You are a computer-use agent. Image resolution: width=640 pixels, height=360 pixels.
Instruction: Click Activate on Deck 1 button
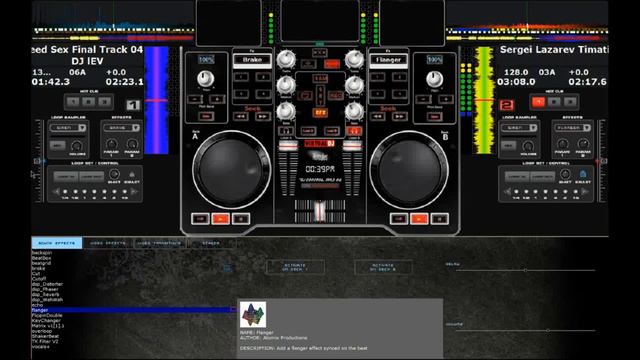[295, 267]
